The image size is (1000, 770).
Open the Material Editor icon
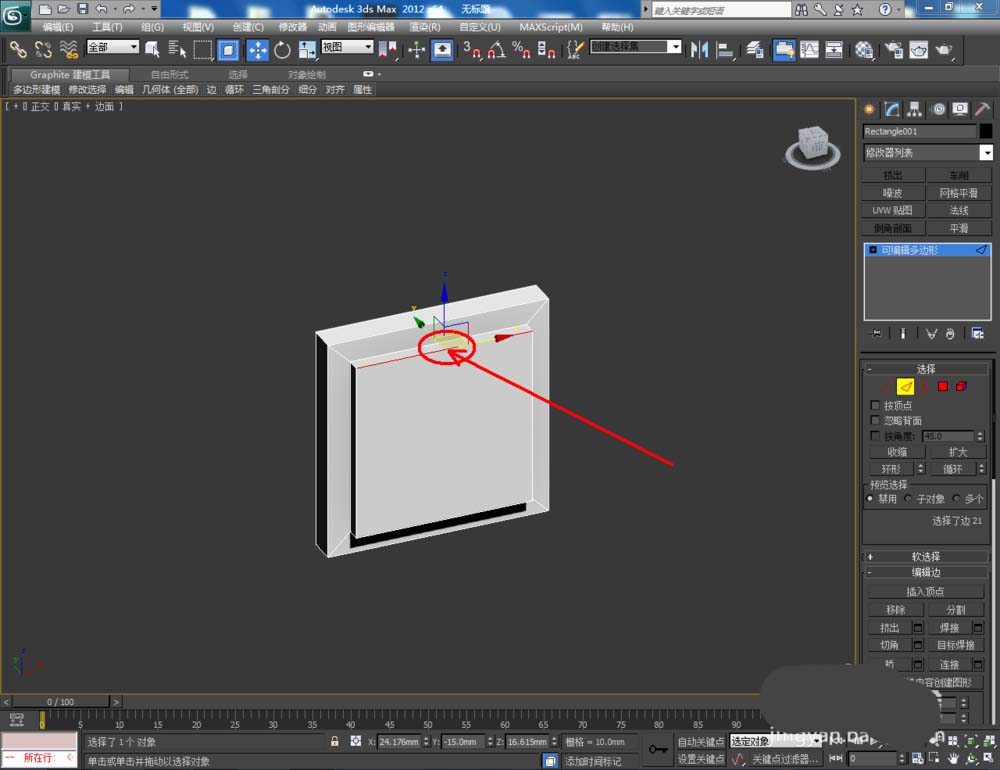(864, 50)
